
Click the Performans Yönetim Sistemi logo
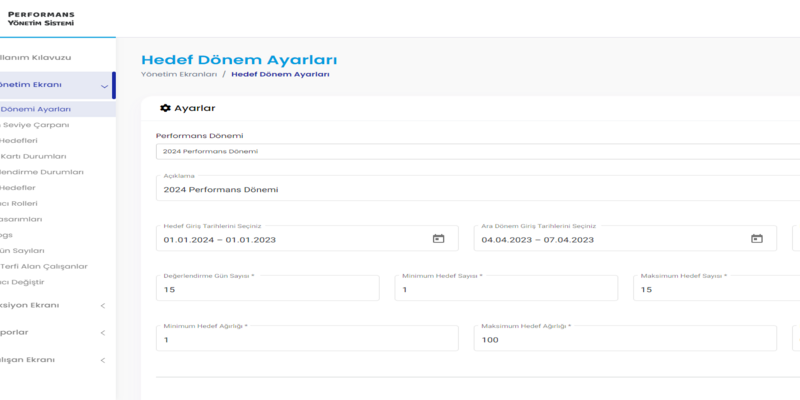click(40, 19)
